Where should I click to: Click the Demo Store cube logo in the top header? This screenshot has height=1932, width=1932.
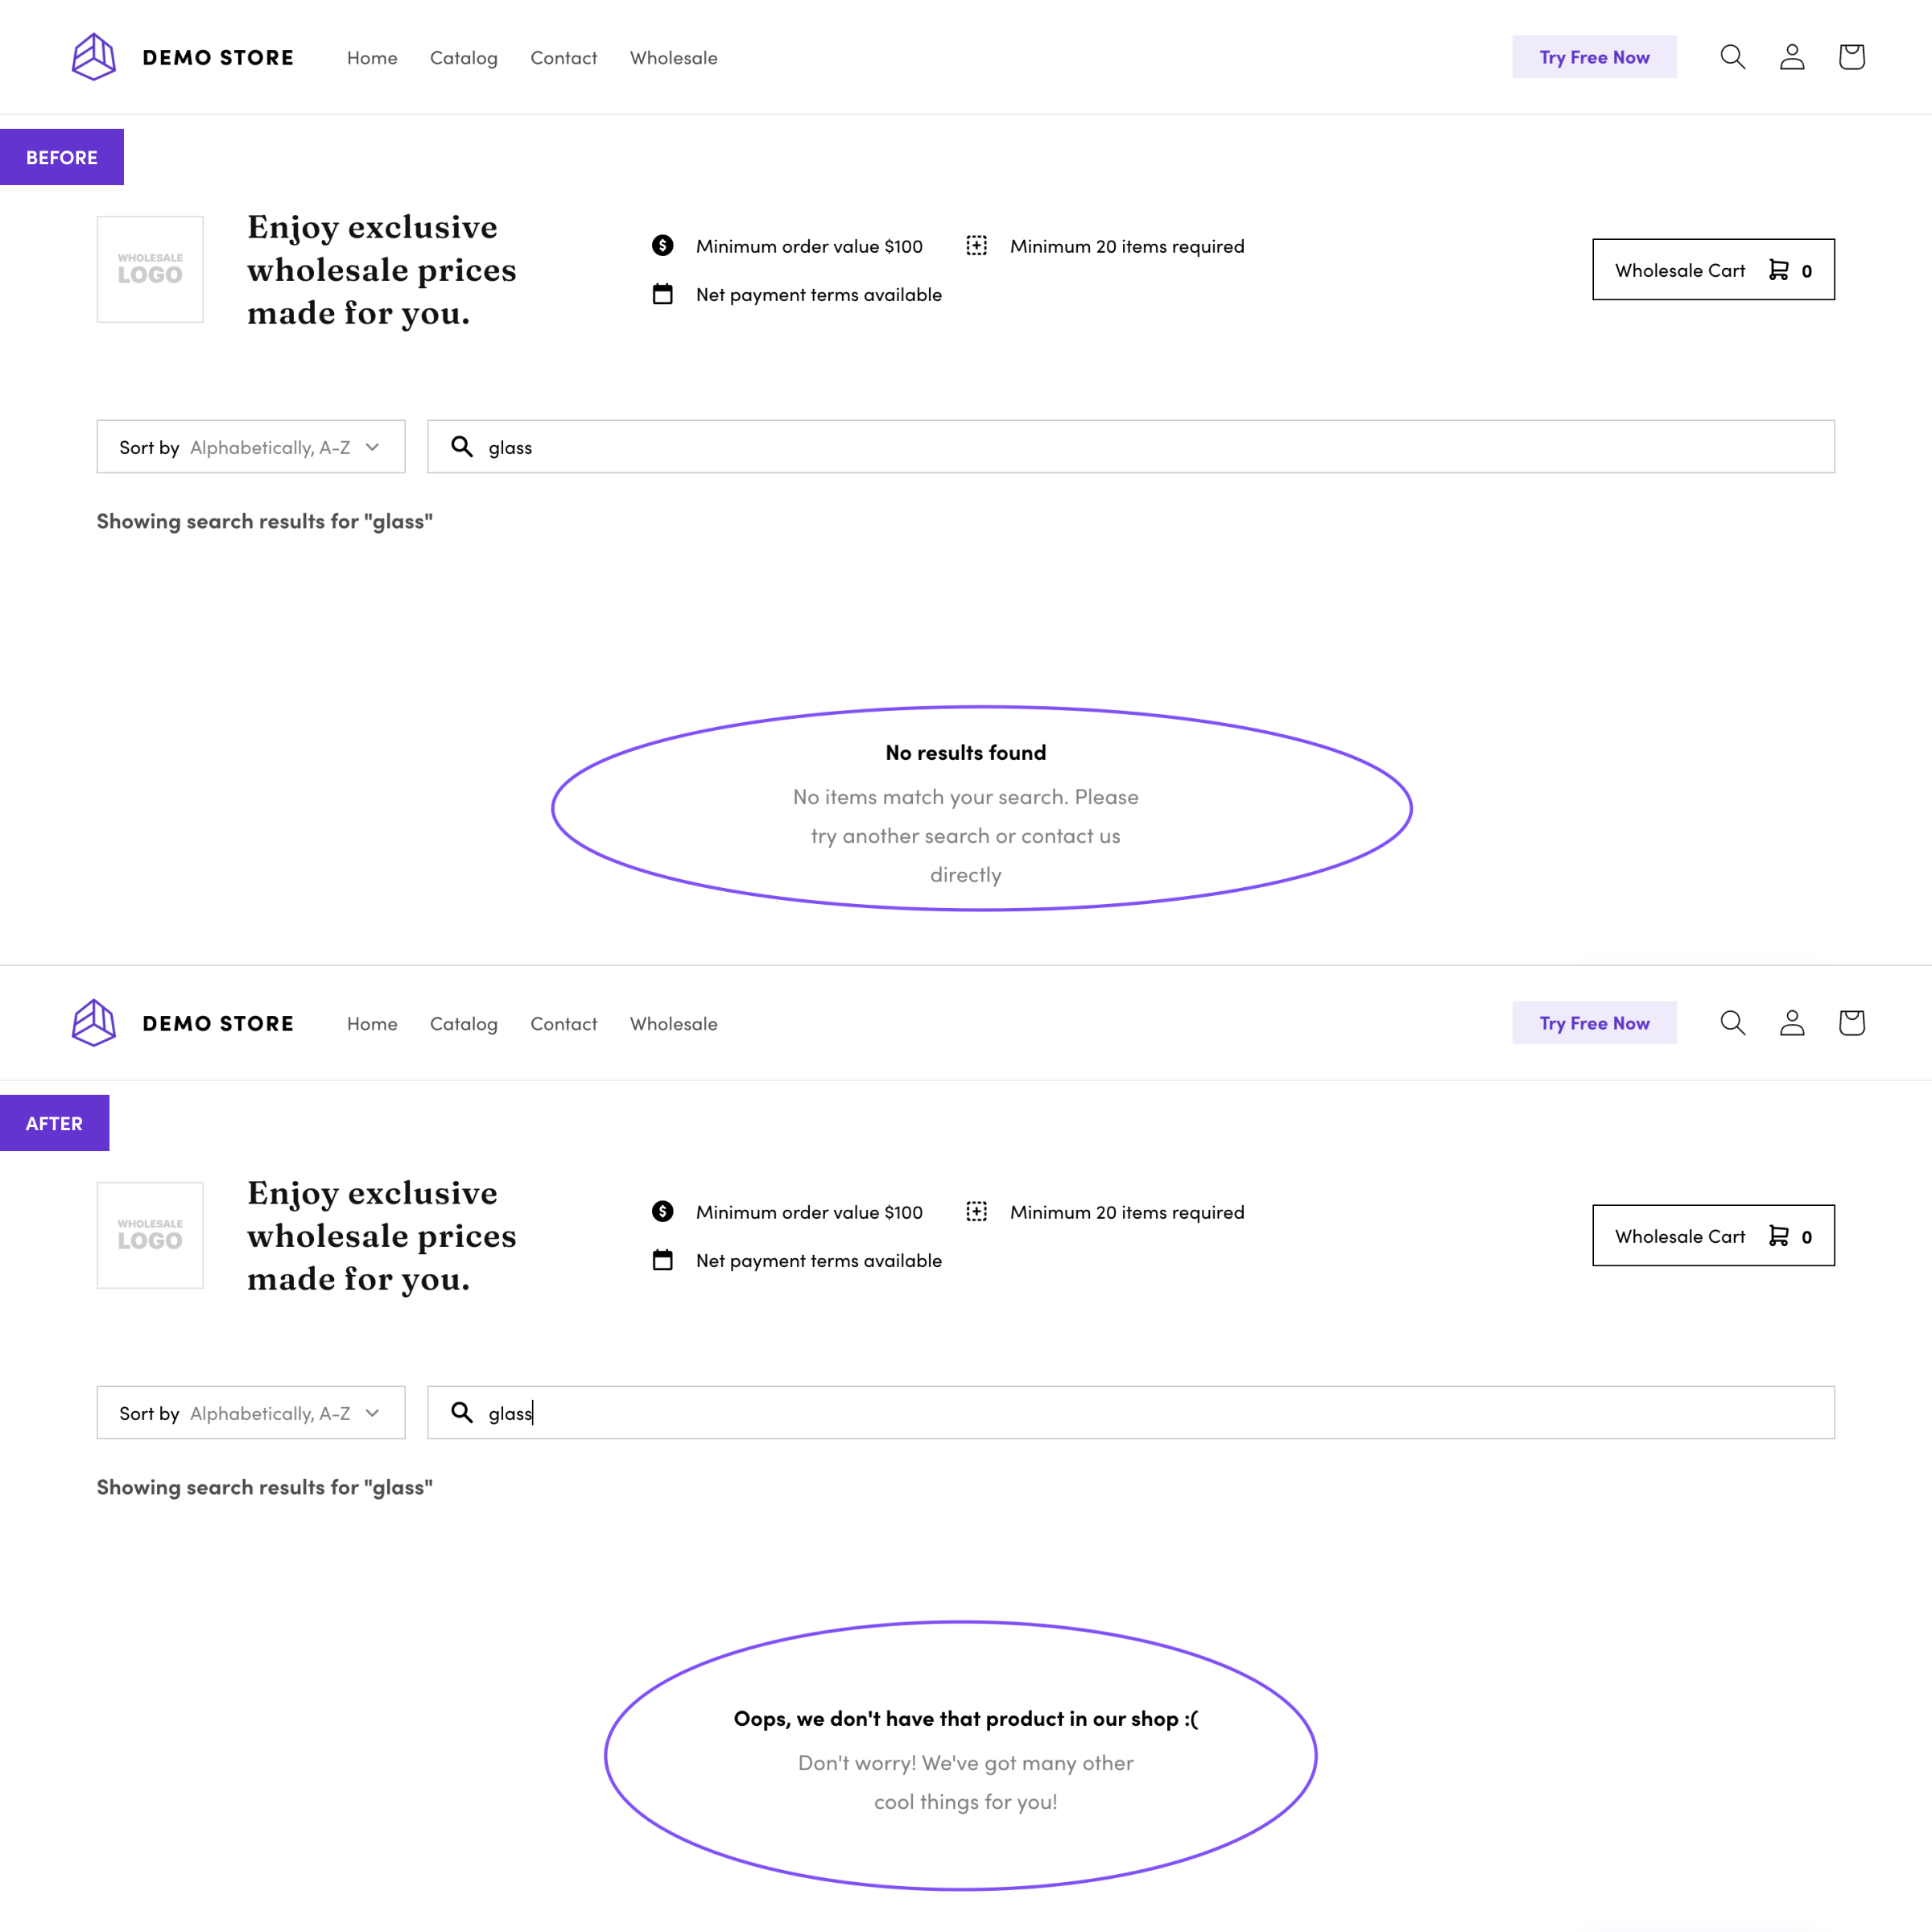pos(94,57)
